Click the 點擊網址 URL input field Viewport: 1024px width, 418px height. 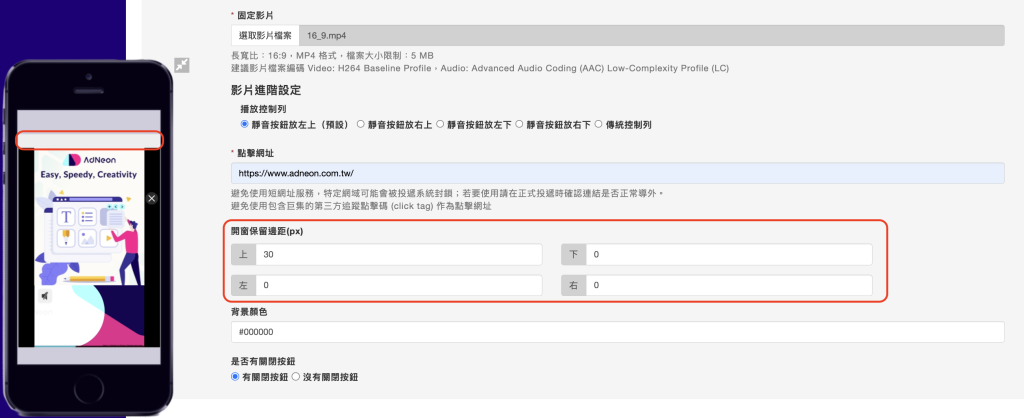tap(617, 173)
